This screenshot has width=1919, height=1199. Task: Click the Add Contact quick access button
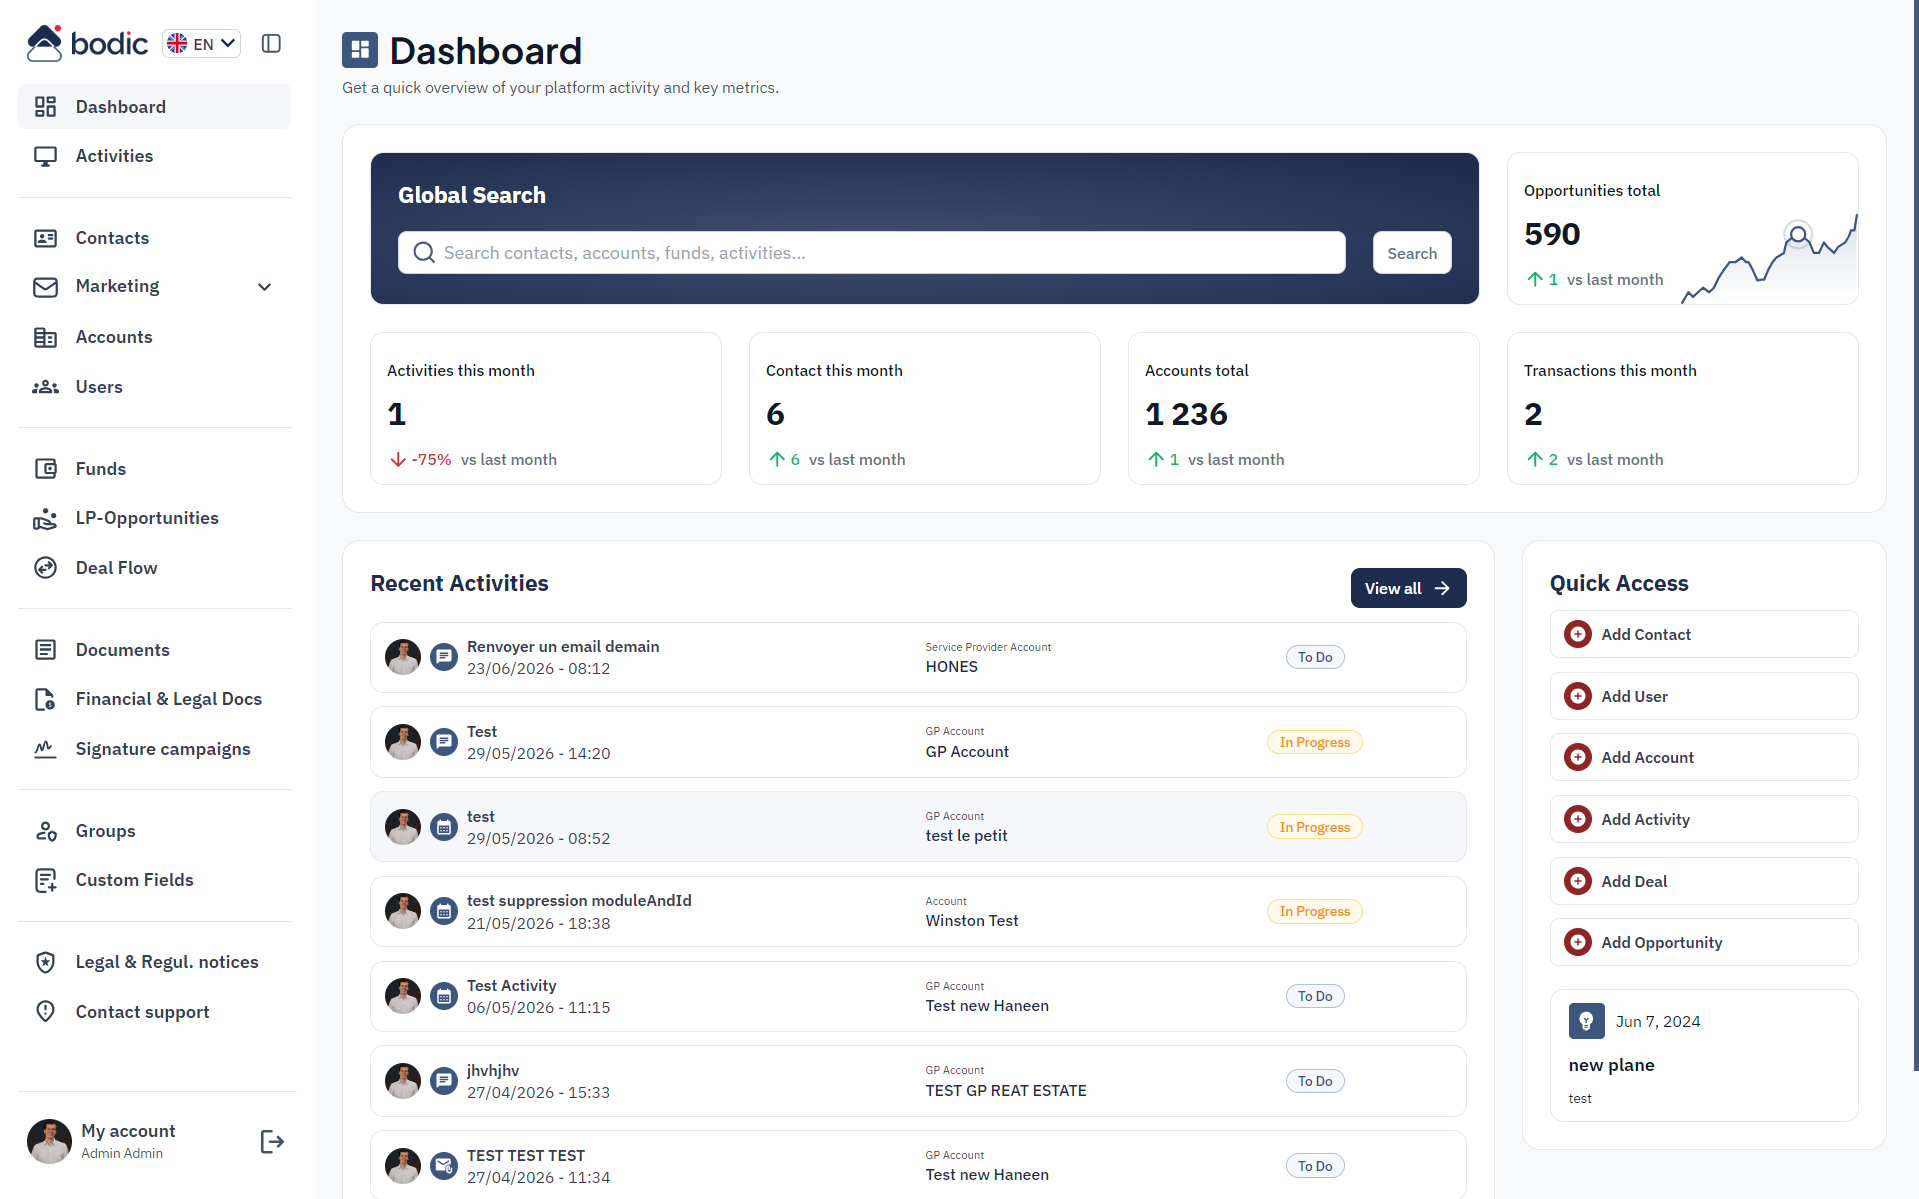(x=1704, y=634)
